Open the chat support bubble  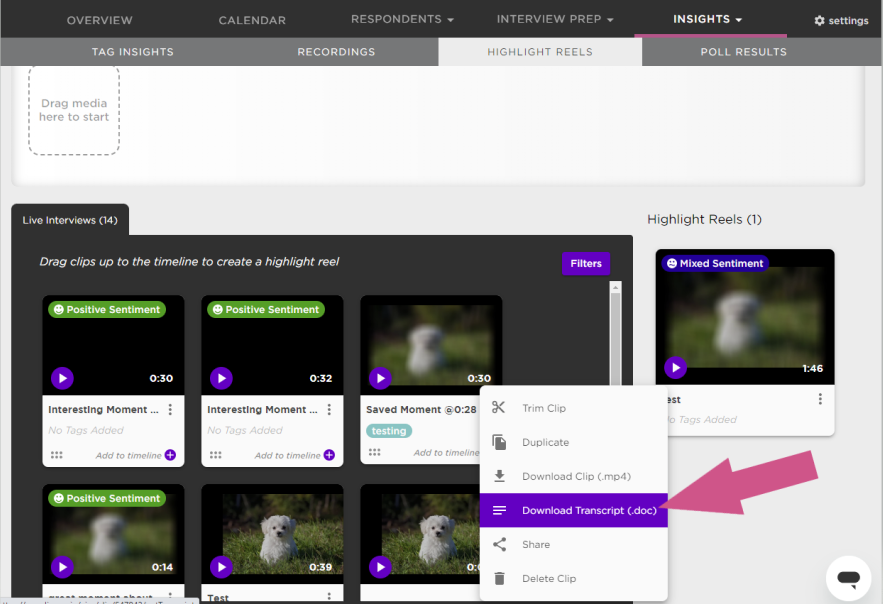(x=848, y=578)
